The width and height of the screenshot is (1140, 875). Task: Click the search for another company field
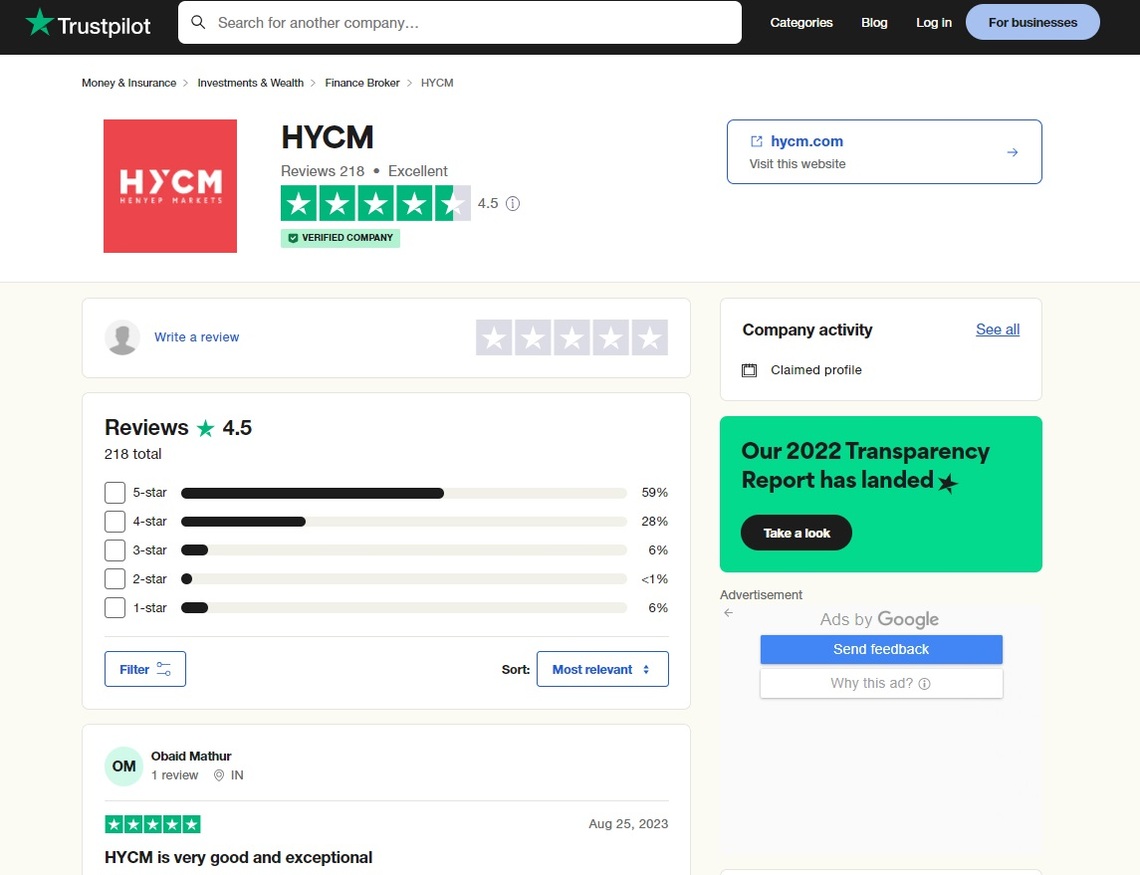[459, 23]
